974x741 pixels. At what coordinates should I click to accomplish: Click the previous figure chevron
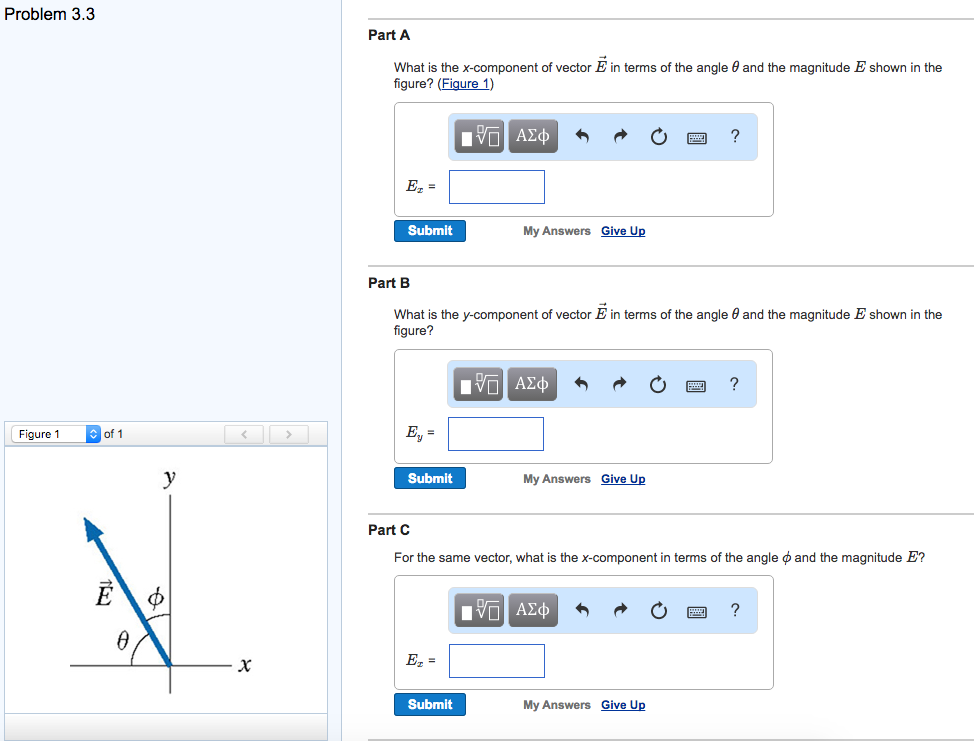click(244, 433)
